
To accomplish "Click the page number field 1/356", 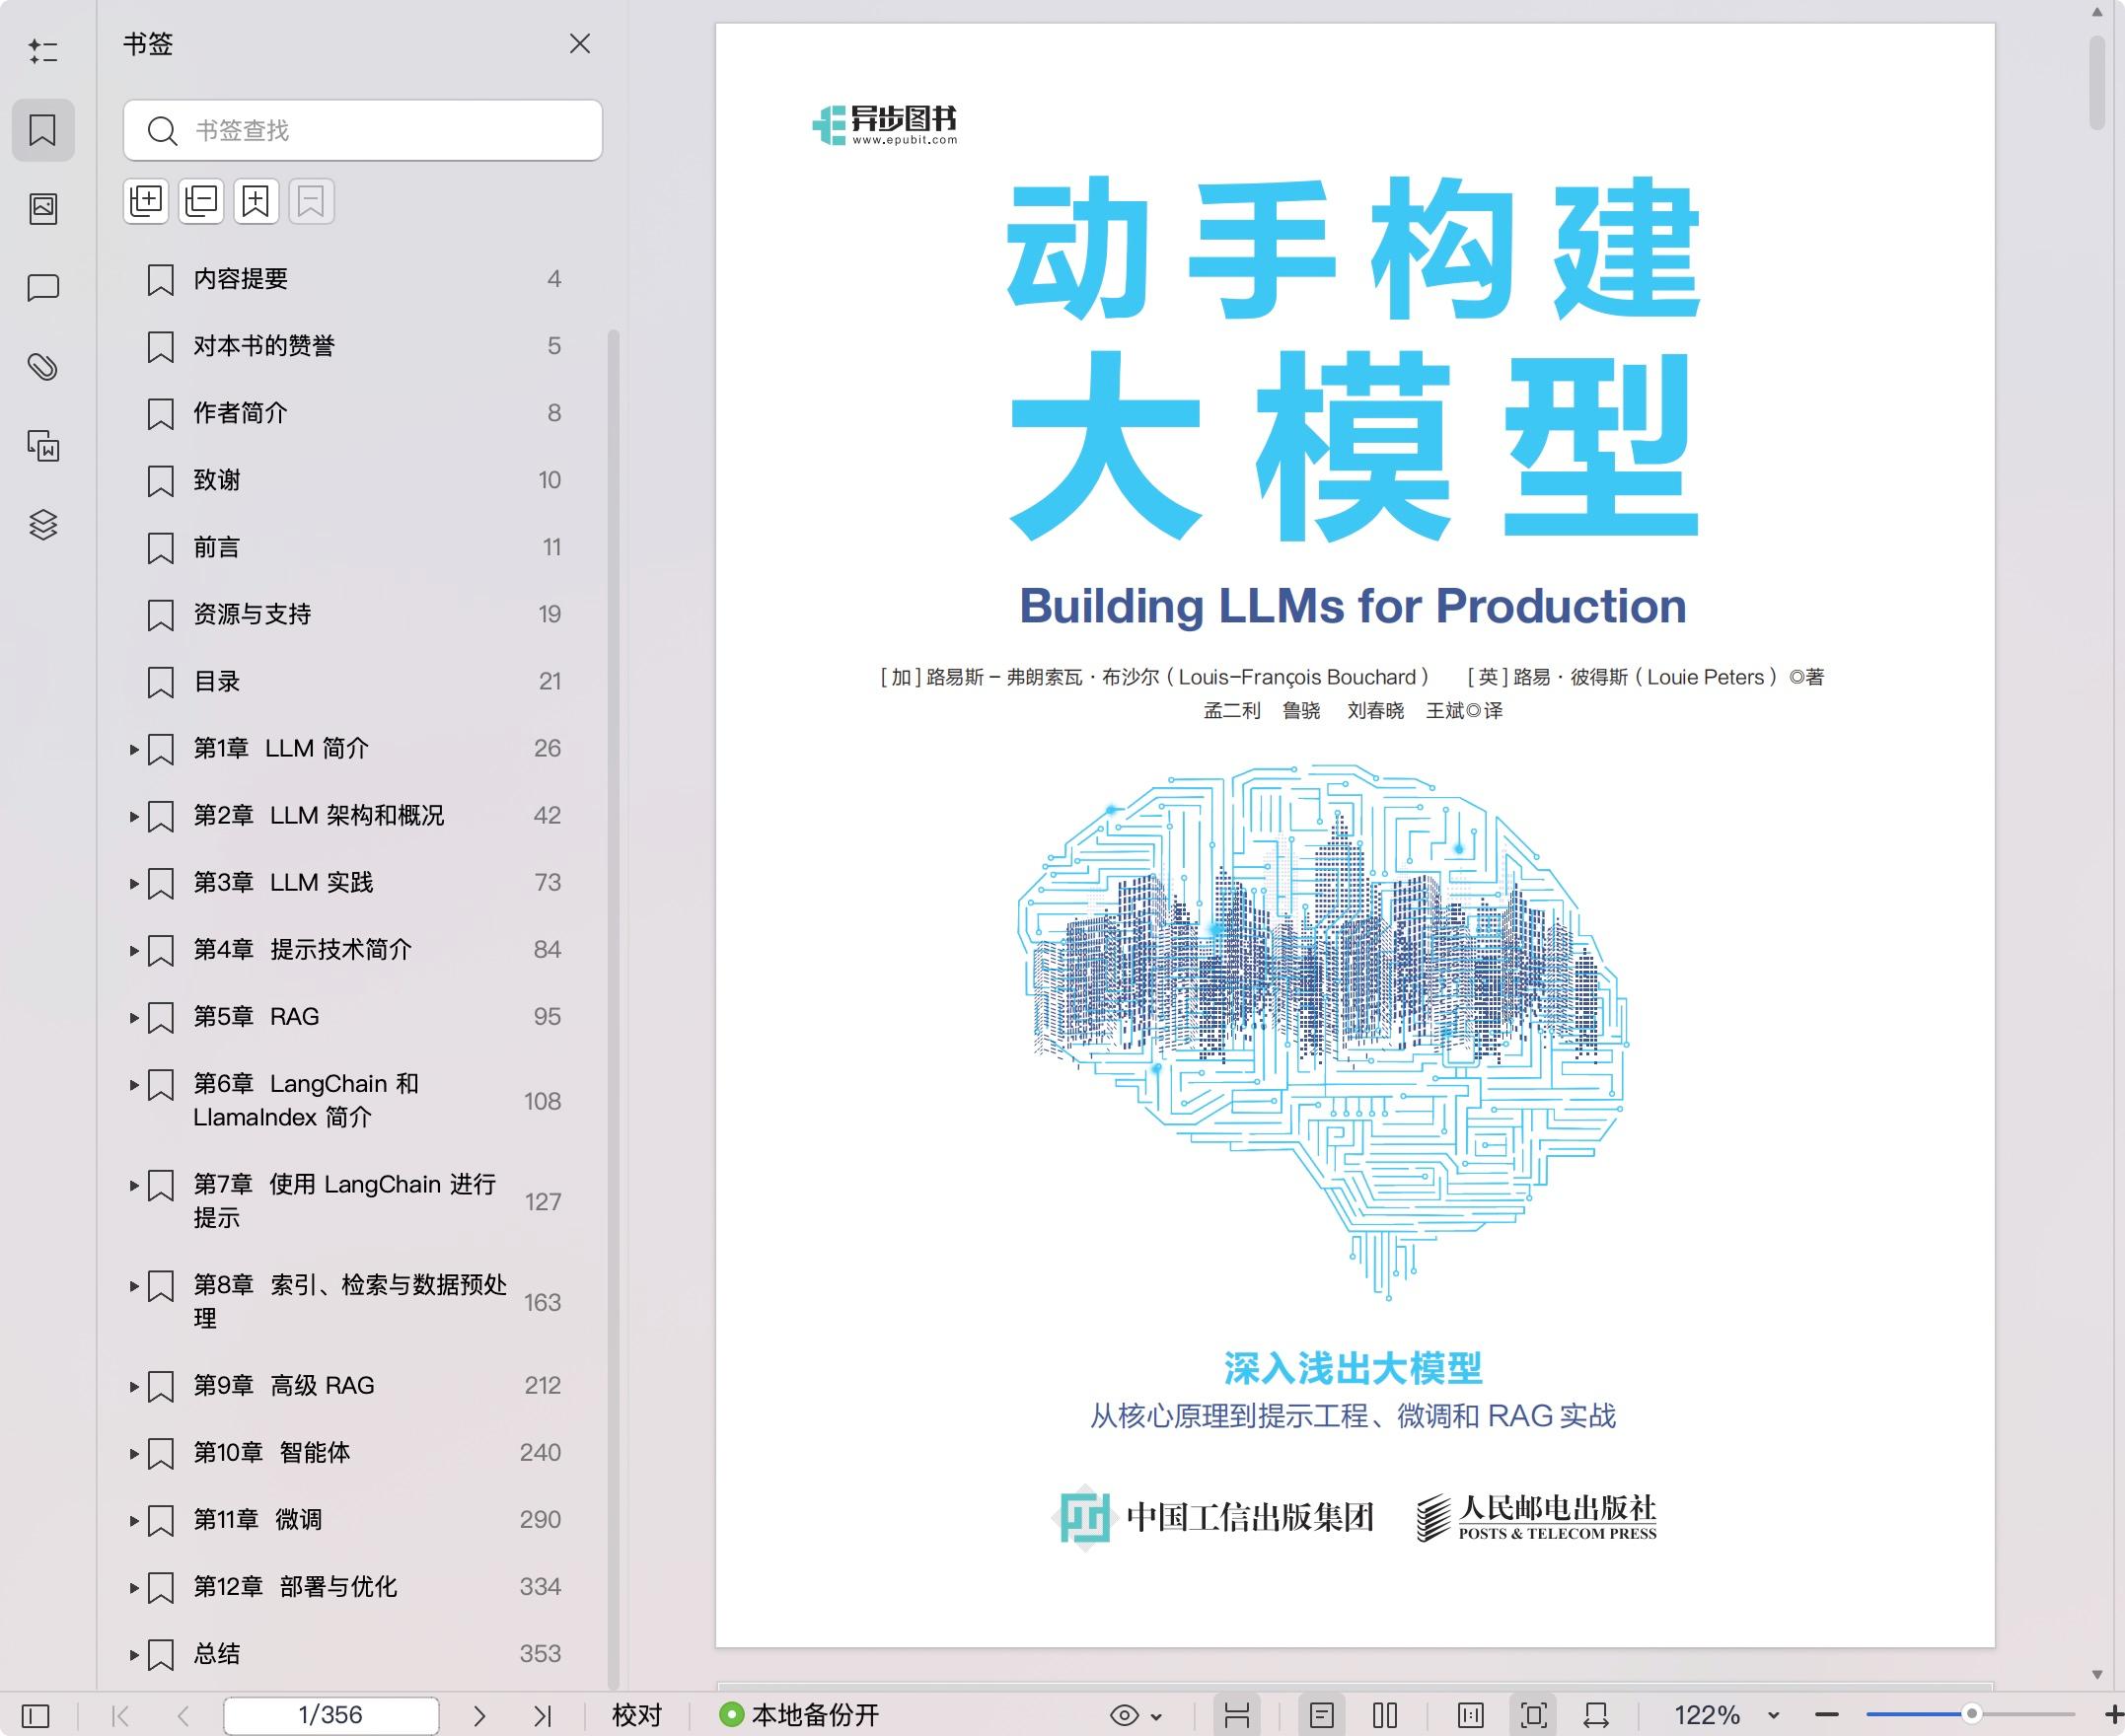I will click(331, 1715).
